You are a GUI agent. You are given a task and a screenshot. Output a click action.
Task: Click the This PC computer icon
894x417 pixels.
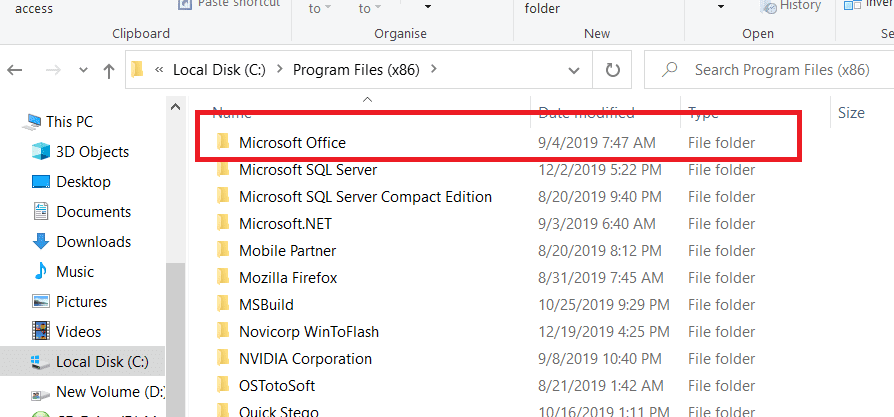(x=31, y=122)
